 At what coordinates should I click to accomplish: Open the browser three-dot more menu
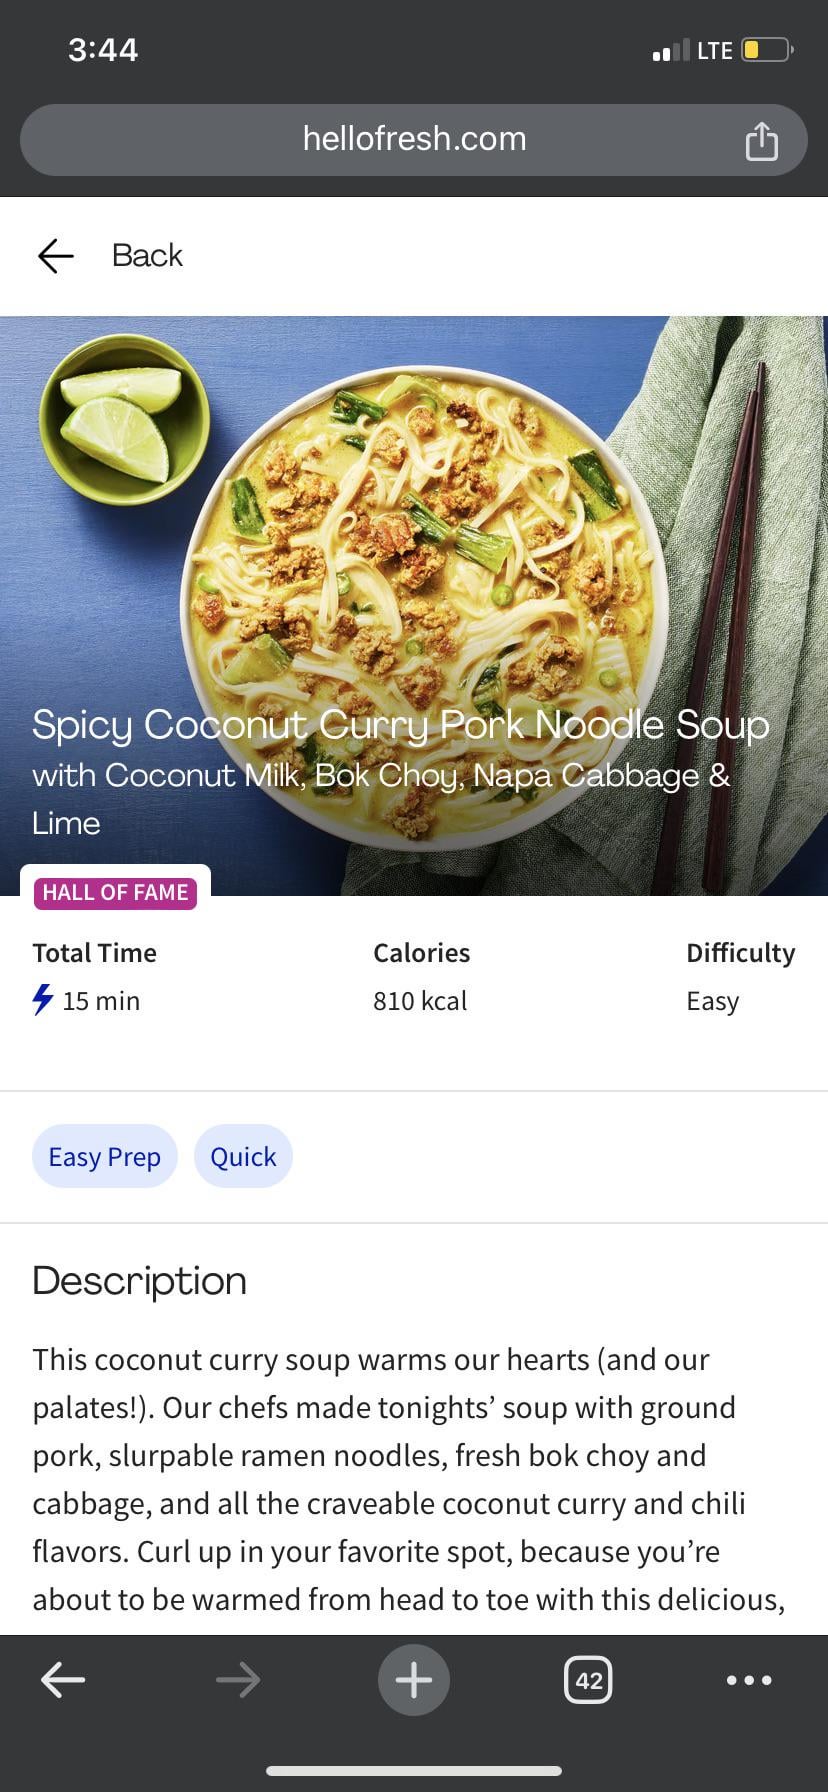point(749,1680)
